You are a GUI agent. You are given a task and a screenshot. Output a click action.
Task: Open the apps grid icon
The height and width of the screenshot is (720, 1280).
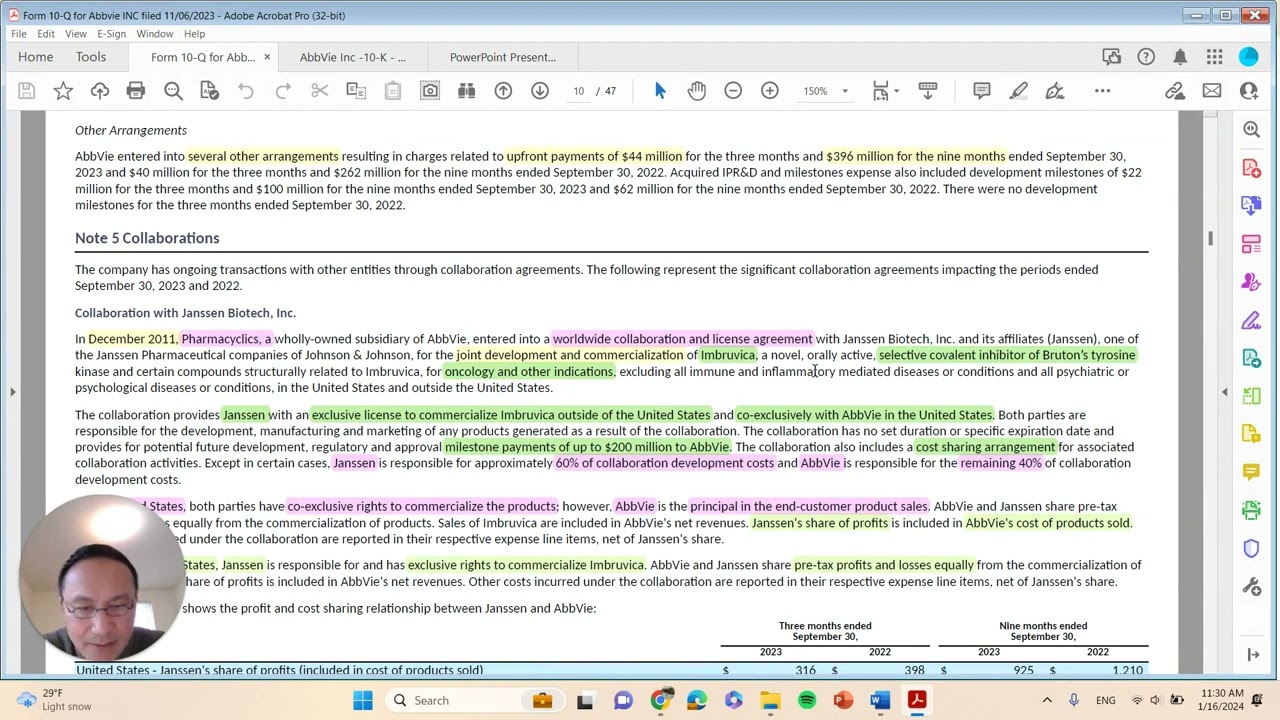(1214, 57)
